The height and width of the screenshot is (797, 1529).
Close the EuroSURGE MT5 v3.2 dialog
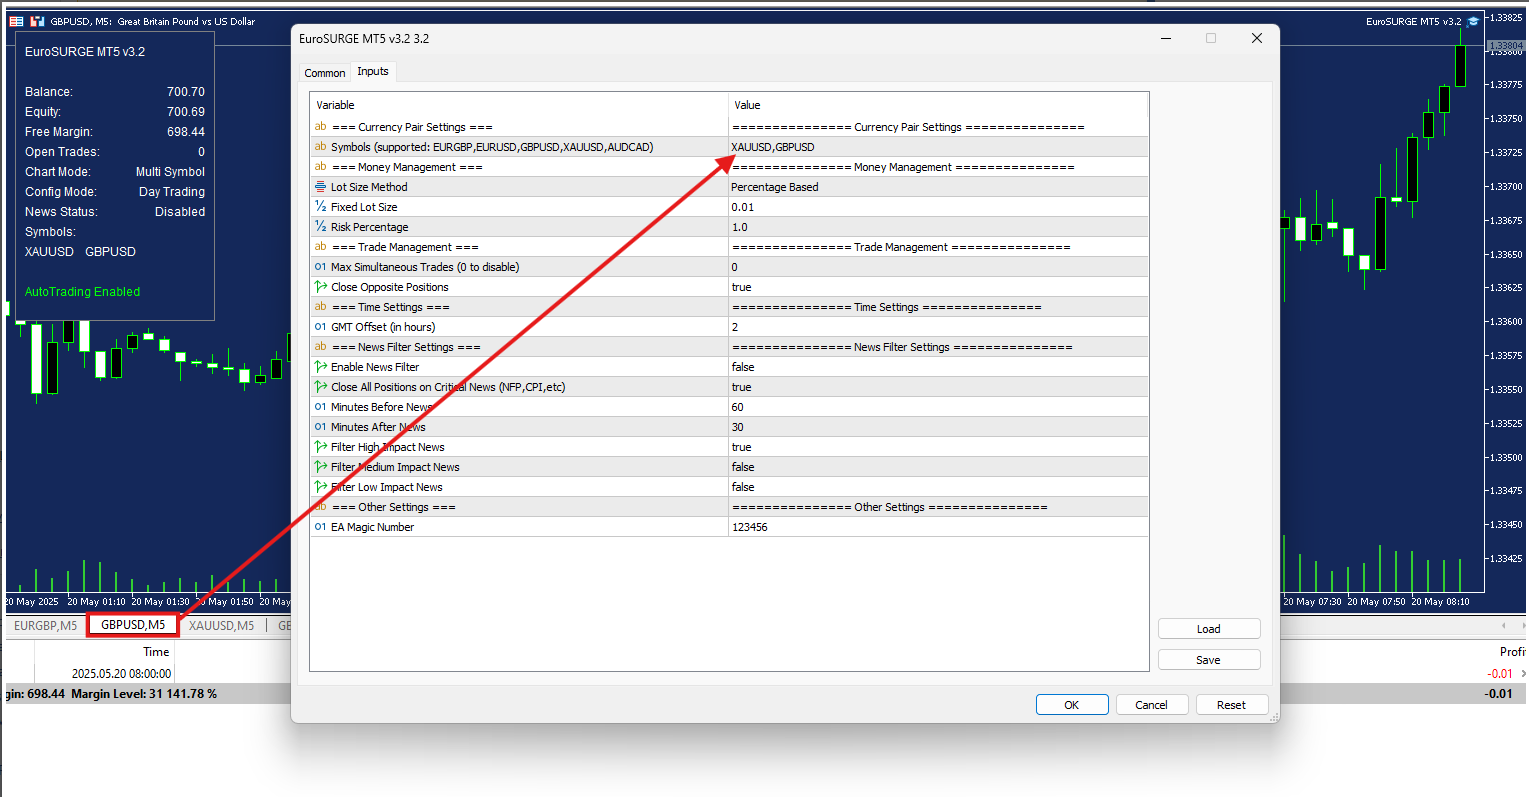coord(1257,38)
